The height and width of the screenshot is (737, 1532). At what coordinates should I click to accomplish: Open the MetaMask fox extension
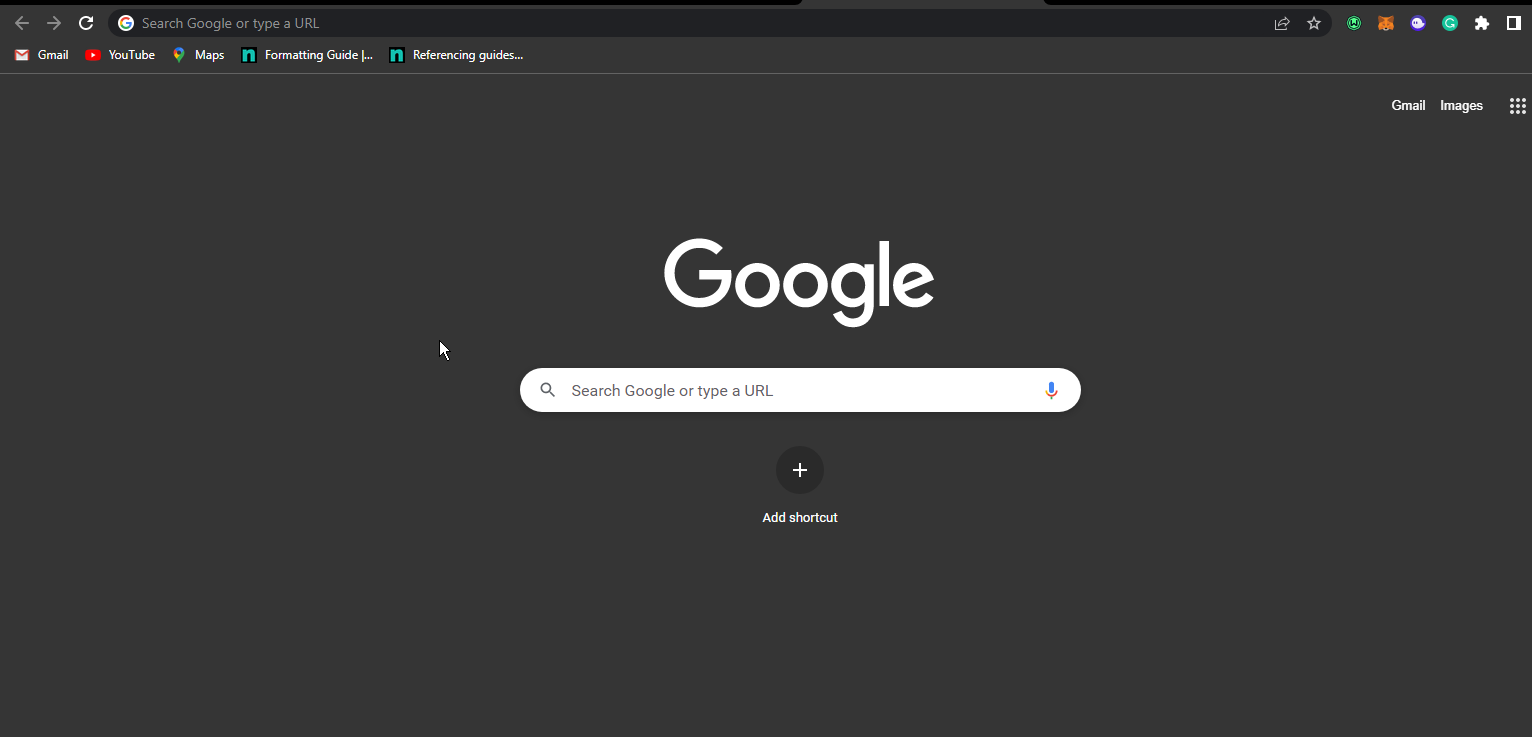pos(1386,23)
